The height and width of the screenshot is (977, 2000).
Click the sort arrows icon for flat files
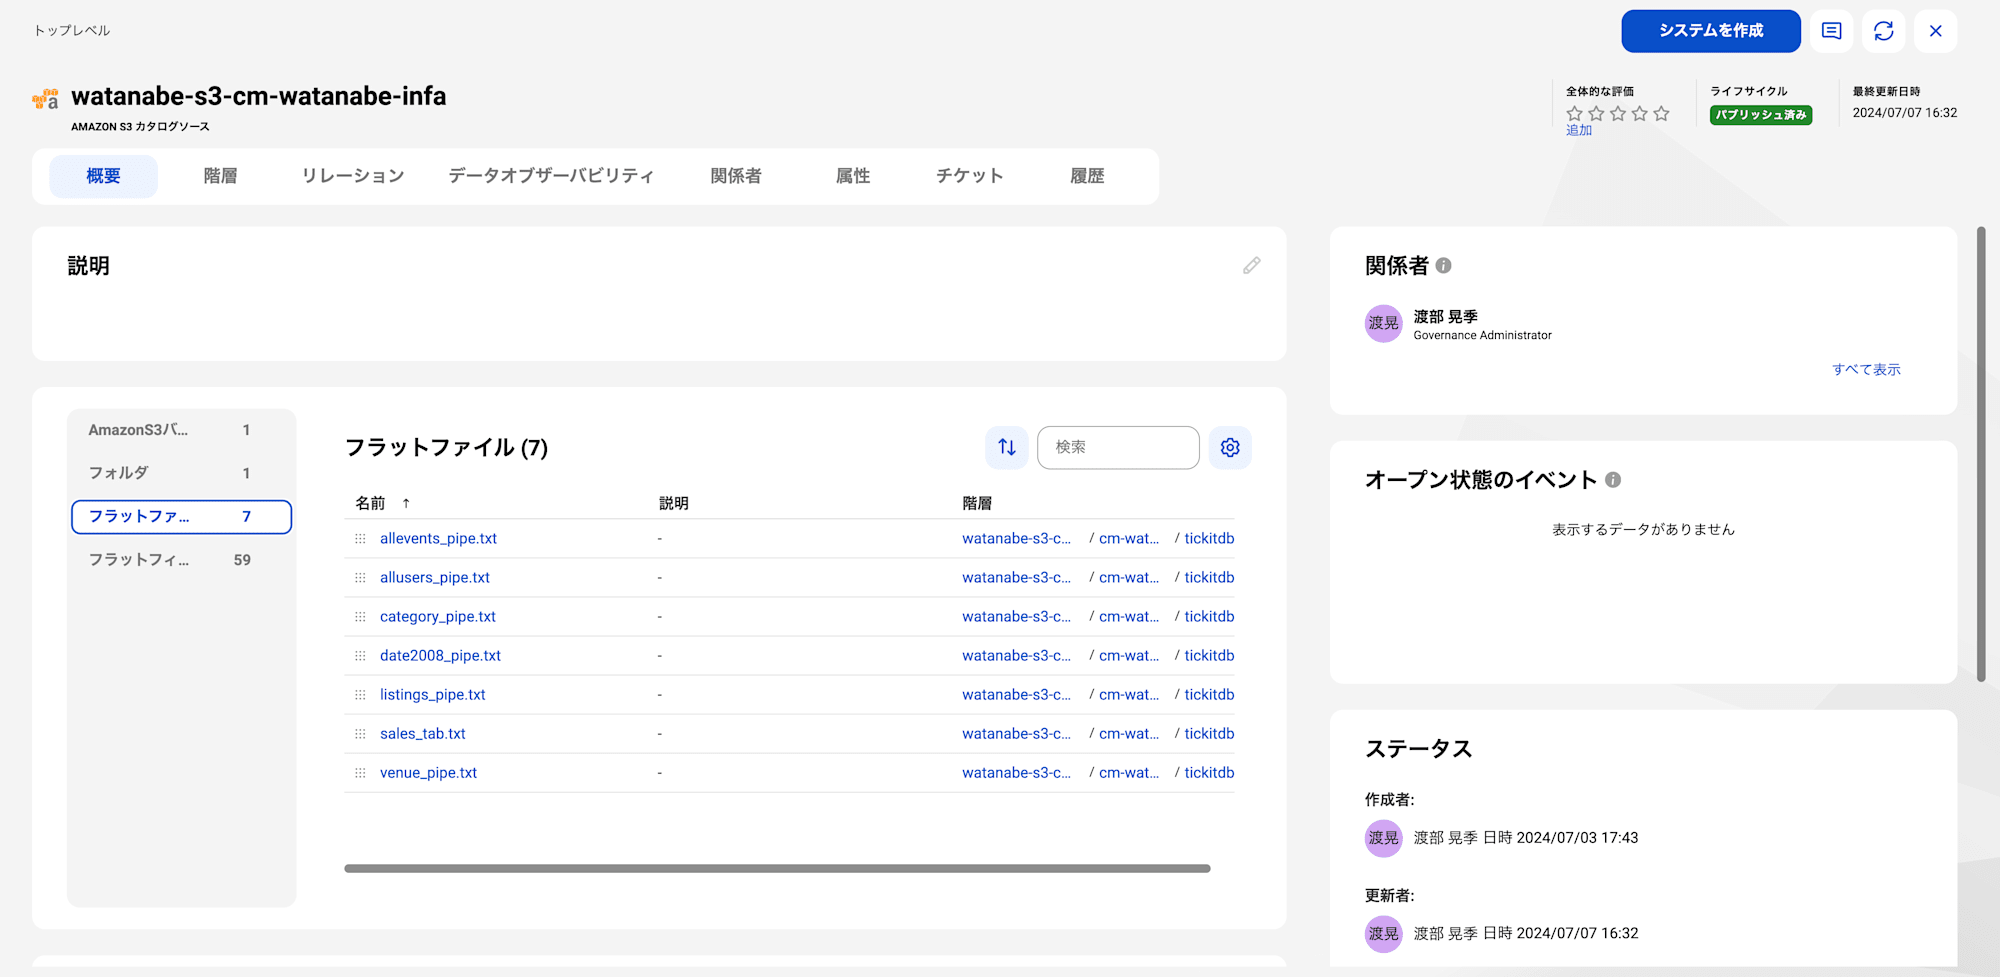[1006, 447]
